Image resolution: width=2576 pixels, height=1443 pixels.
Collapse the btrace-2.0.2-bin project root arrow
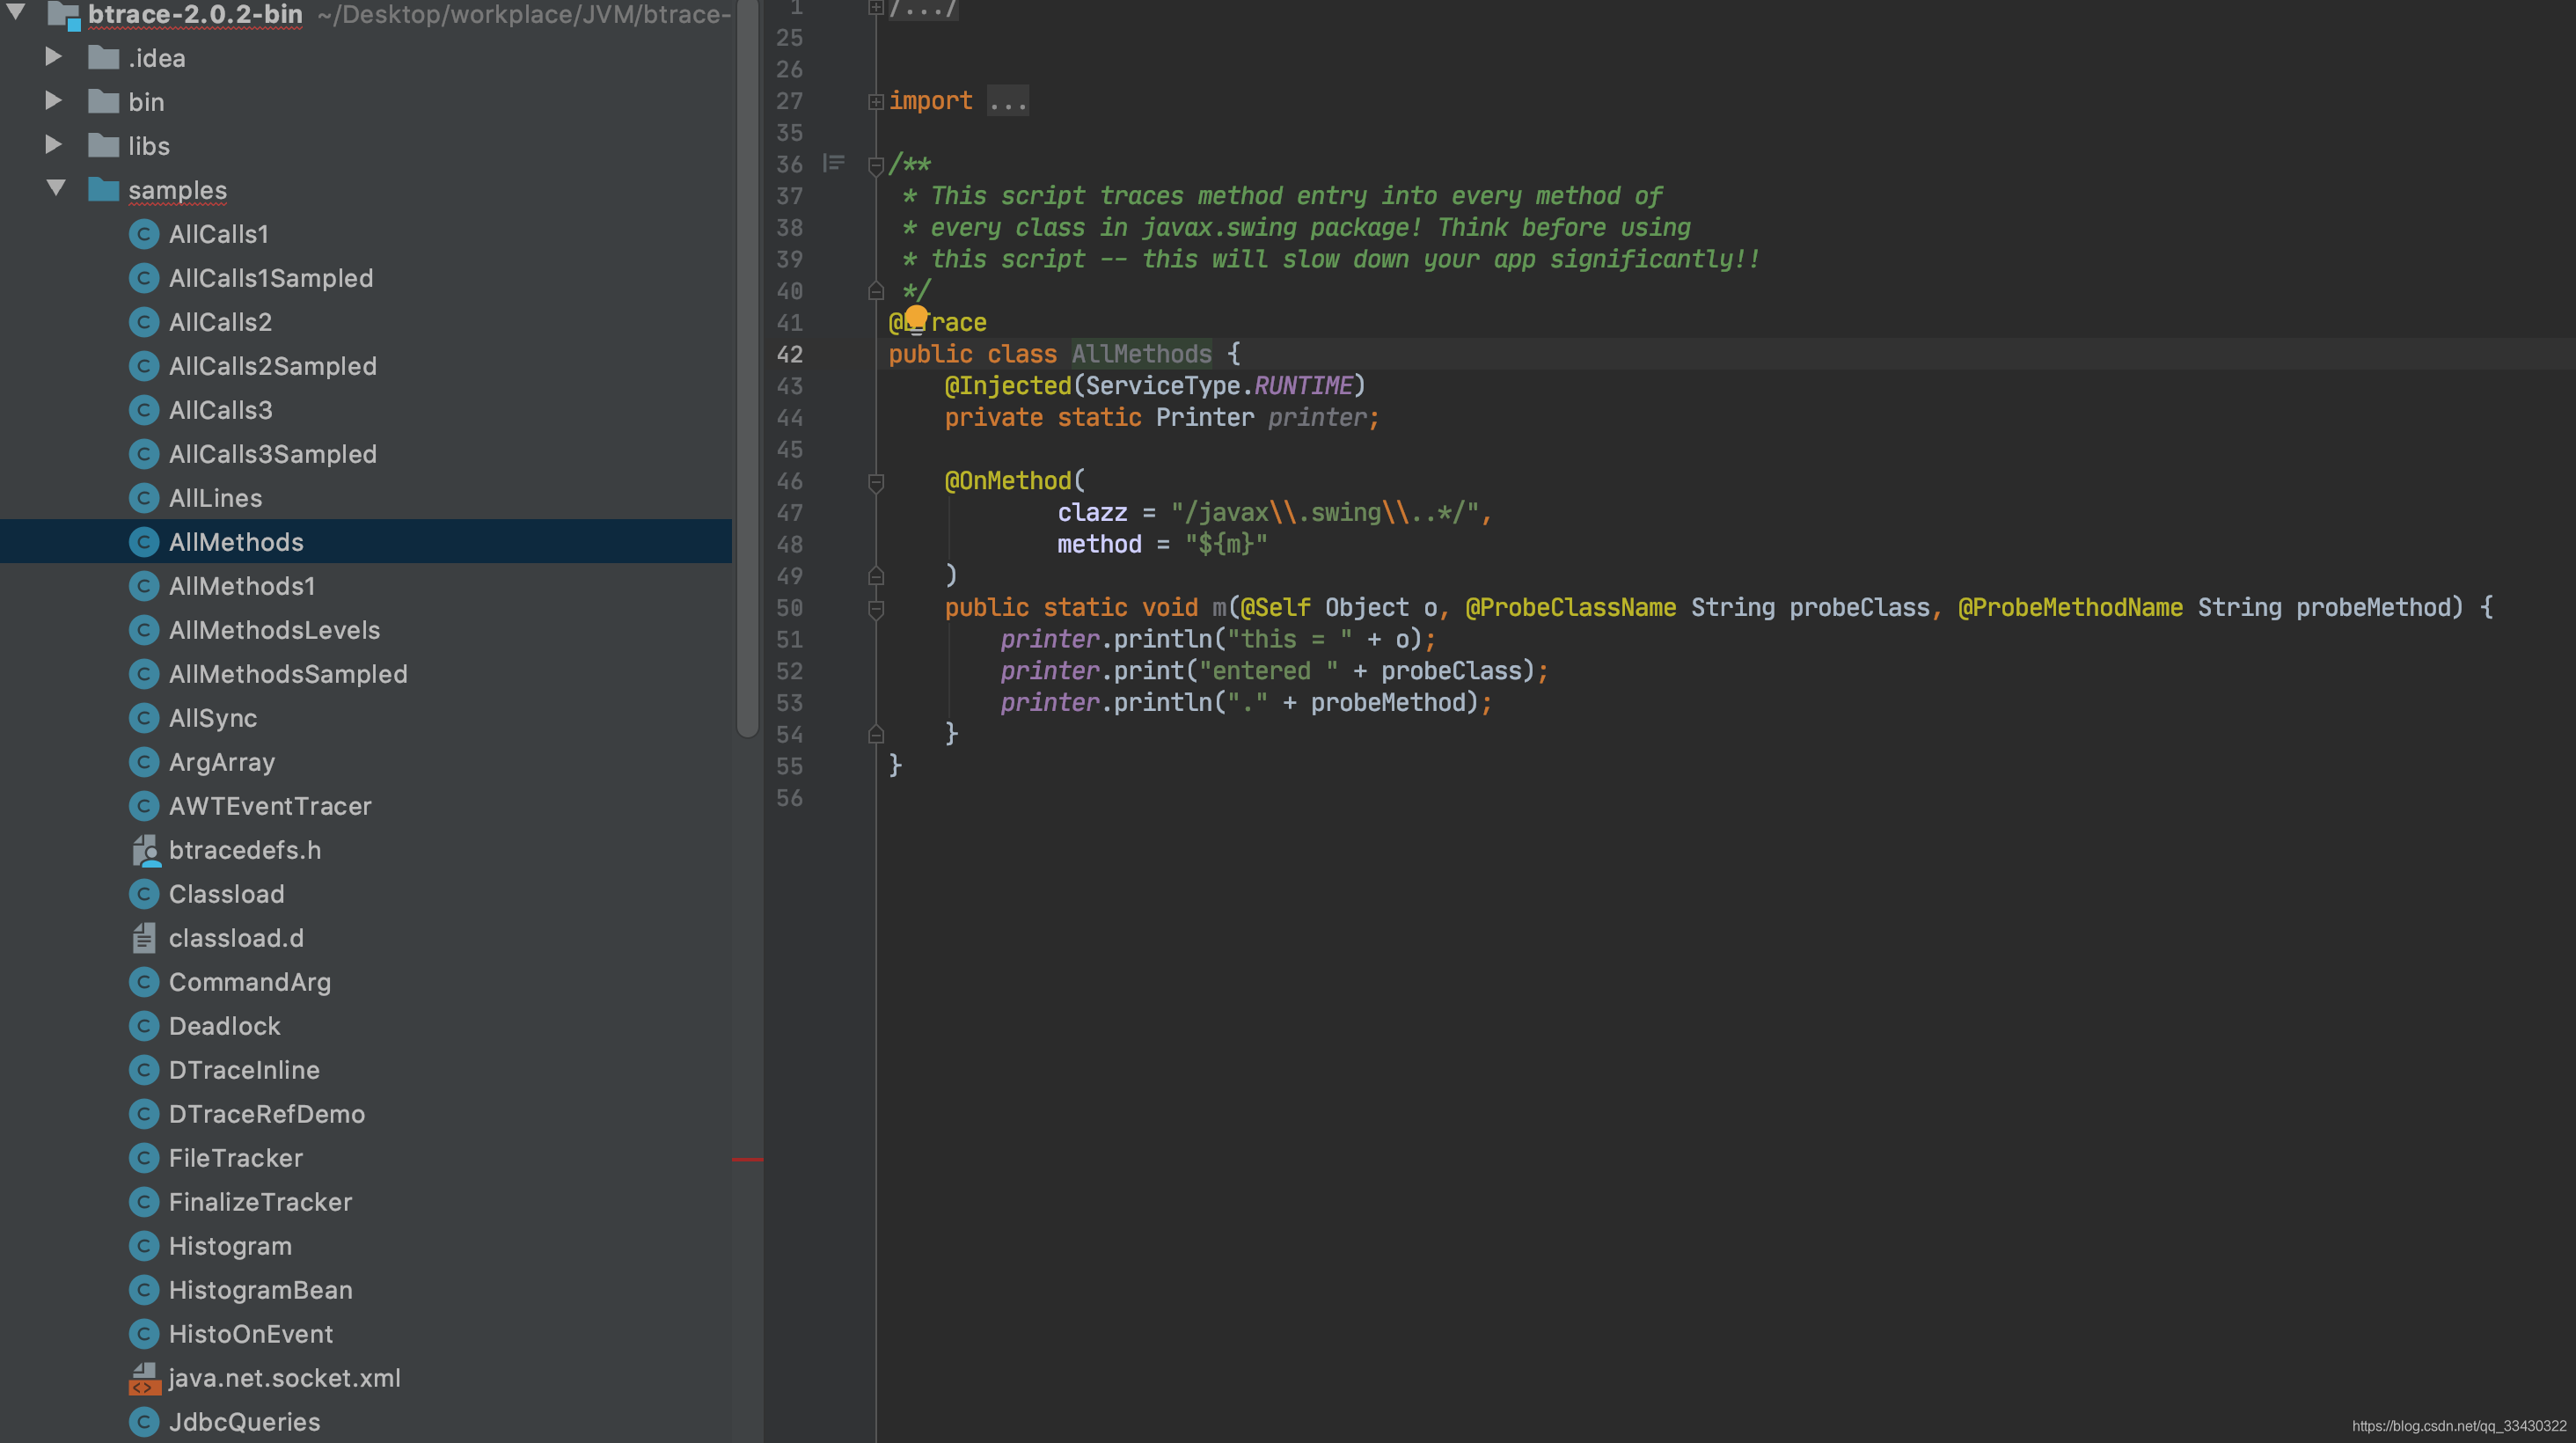[x=17, y=12]
